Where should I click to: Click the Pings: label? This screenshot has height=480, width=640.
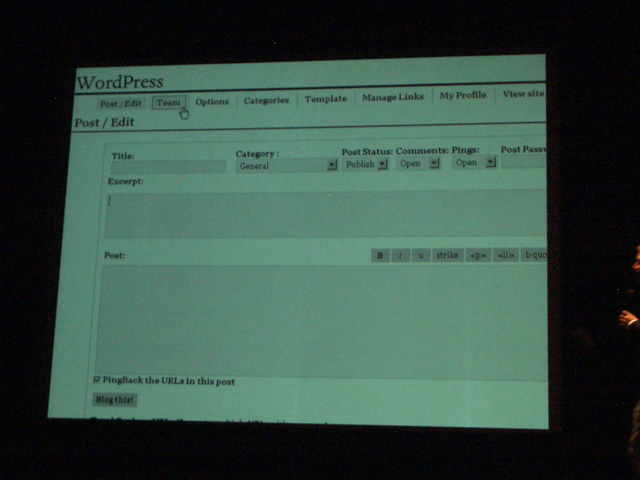point(465,150)
